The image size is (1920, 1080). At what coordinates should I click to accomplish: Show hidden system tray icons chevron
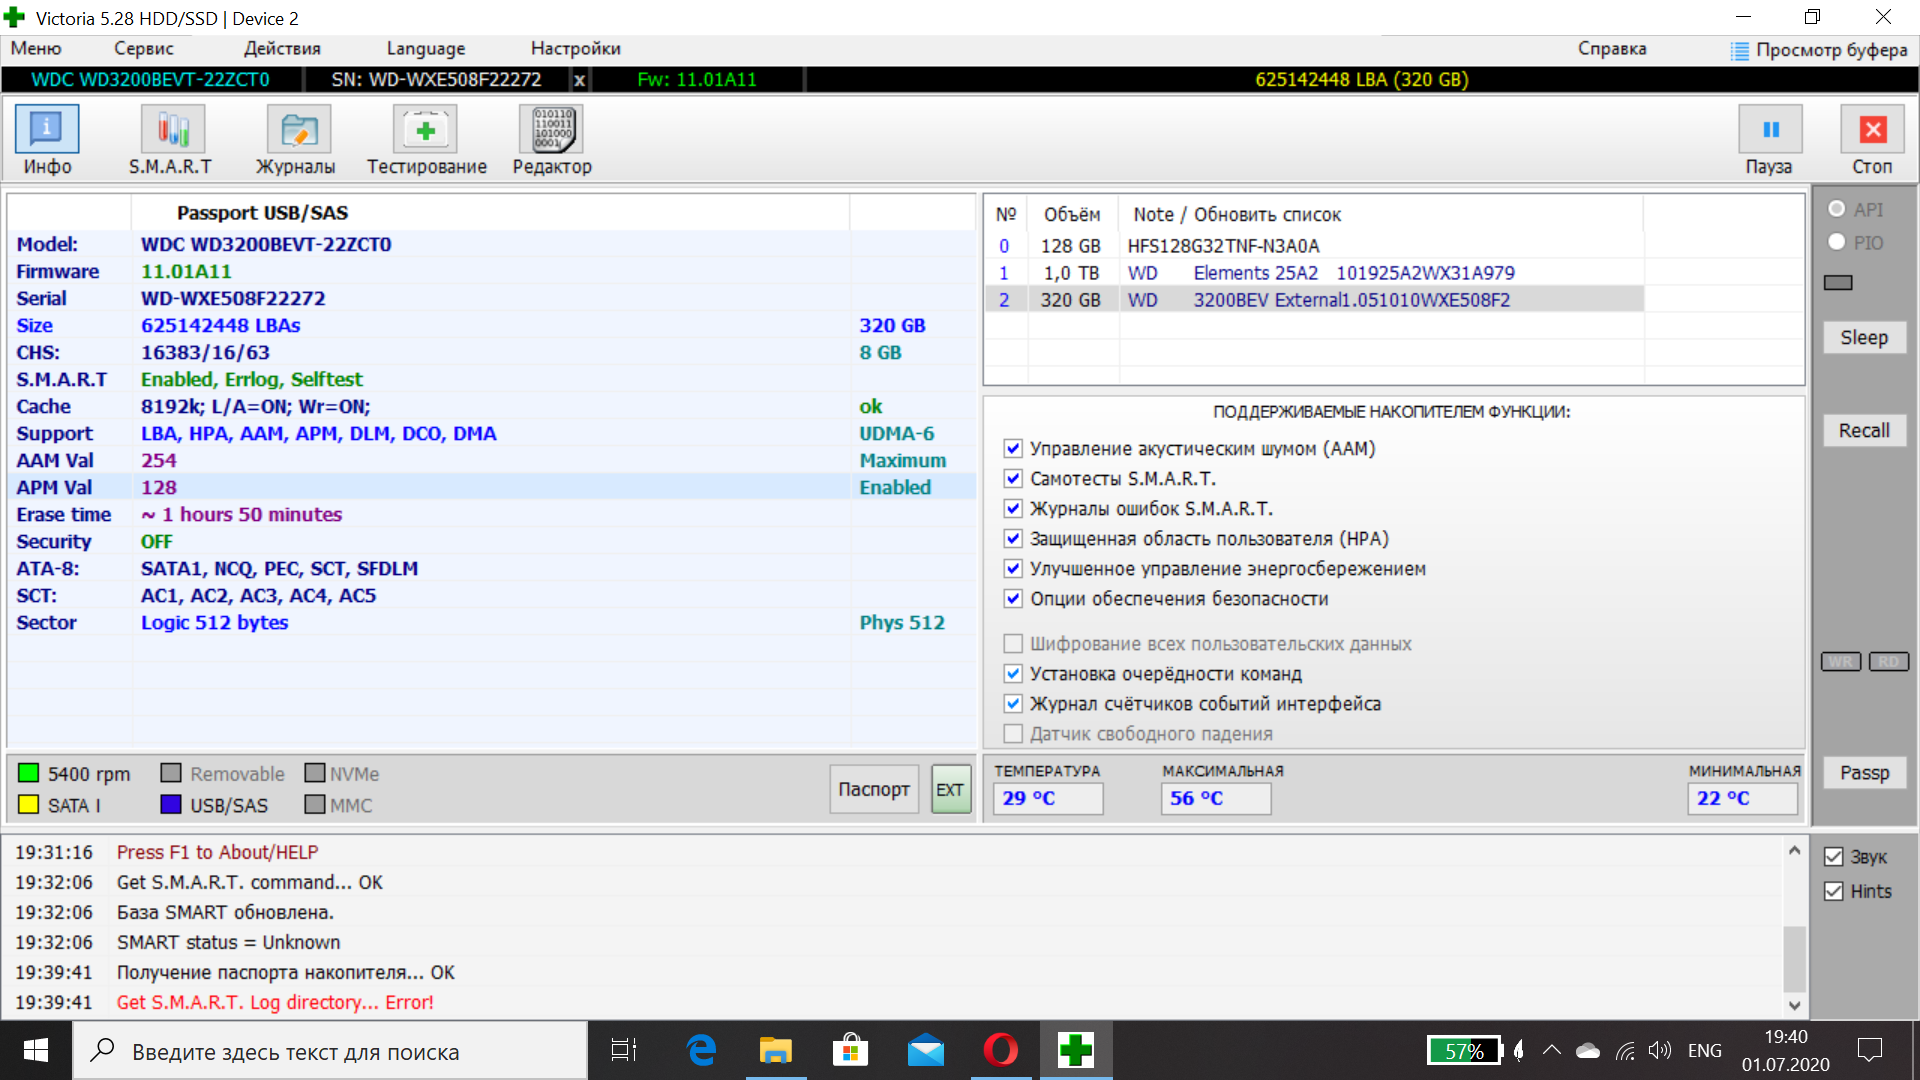tap(1552, 1050)
